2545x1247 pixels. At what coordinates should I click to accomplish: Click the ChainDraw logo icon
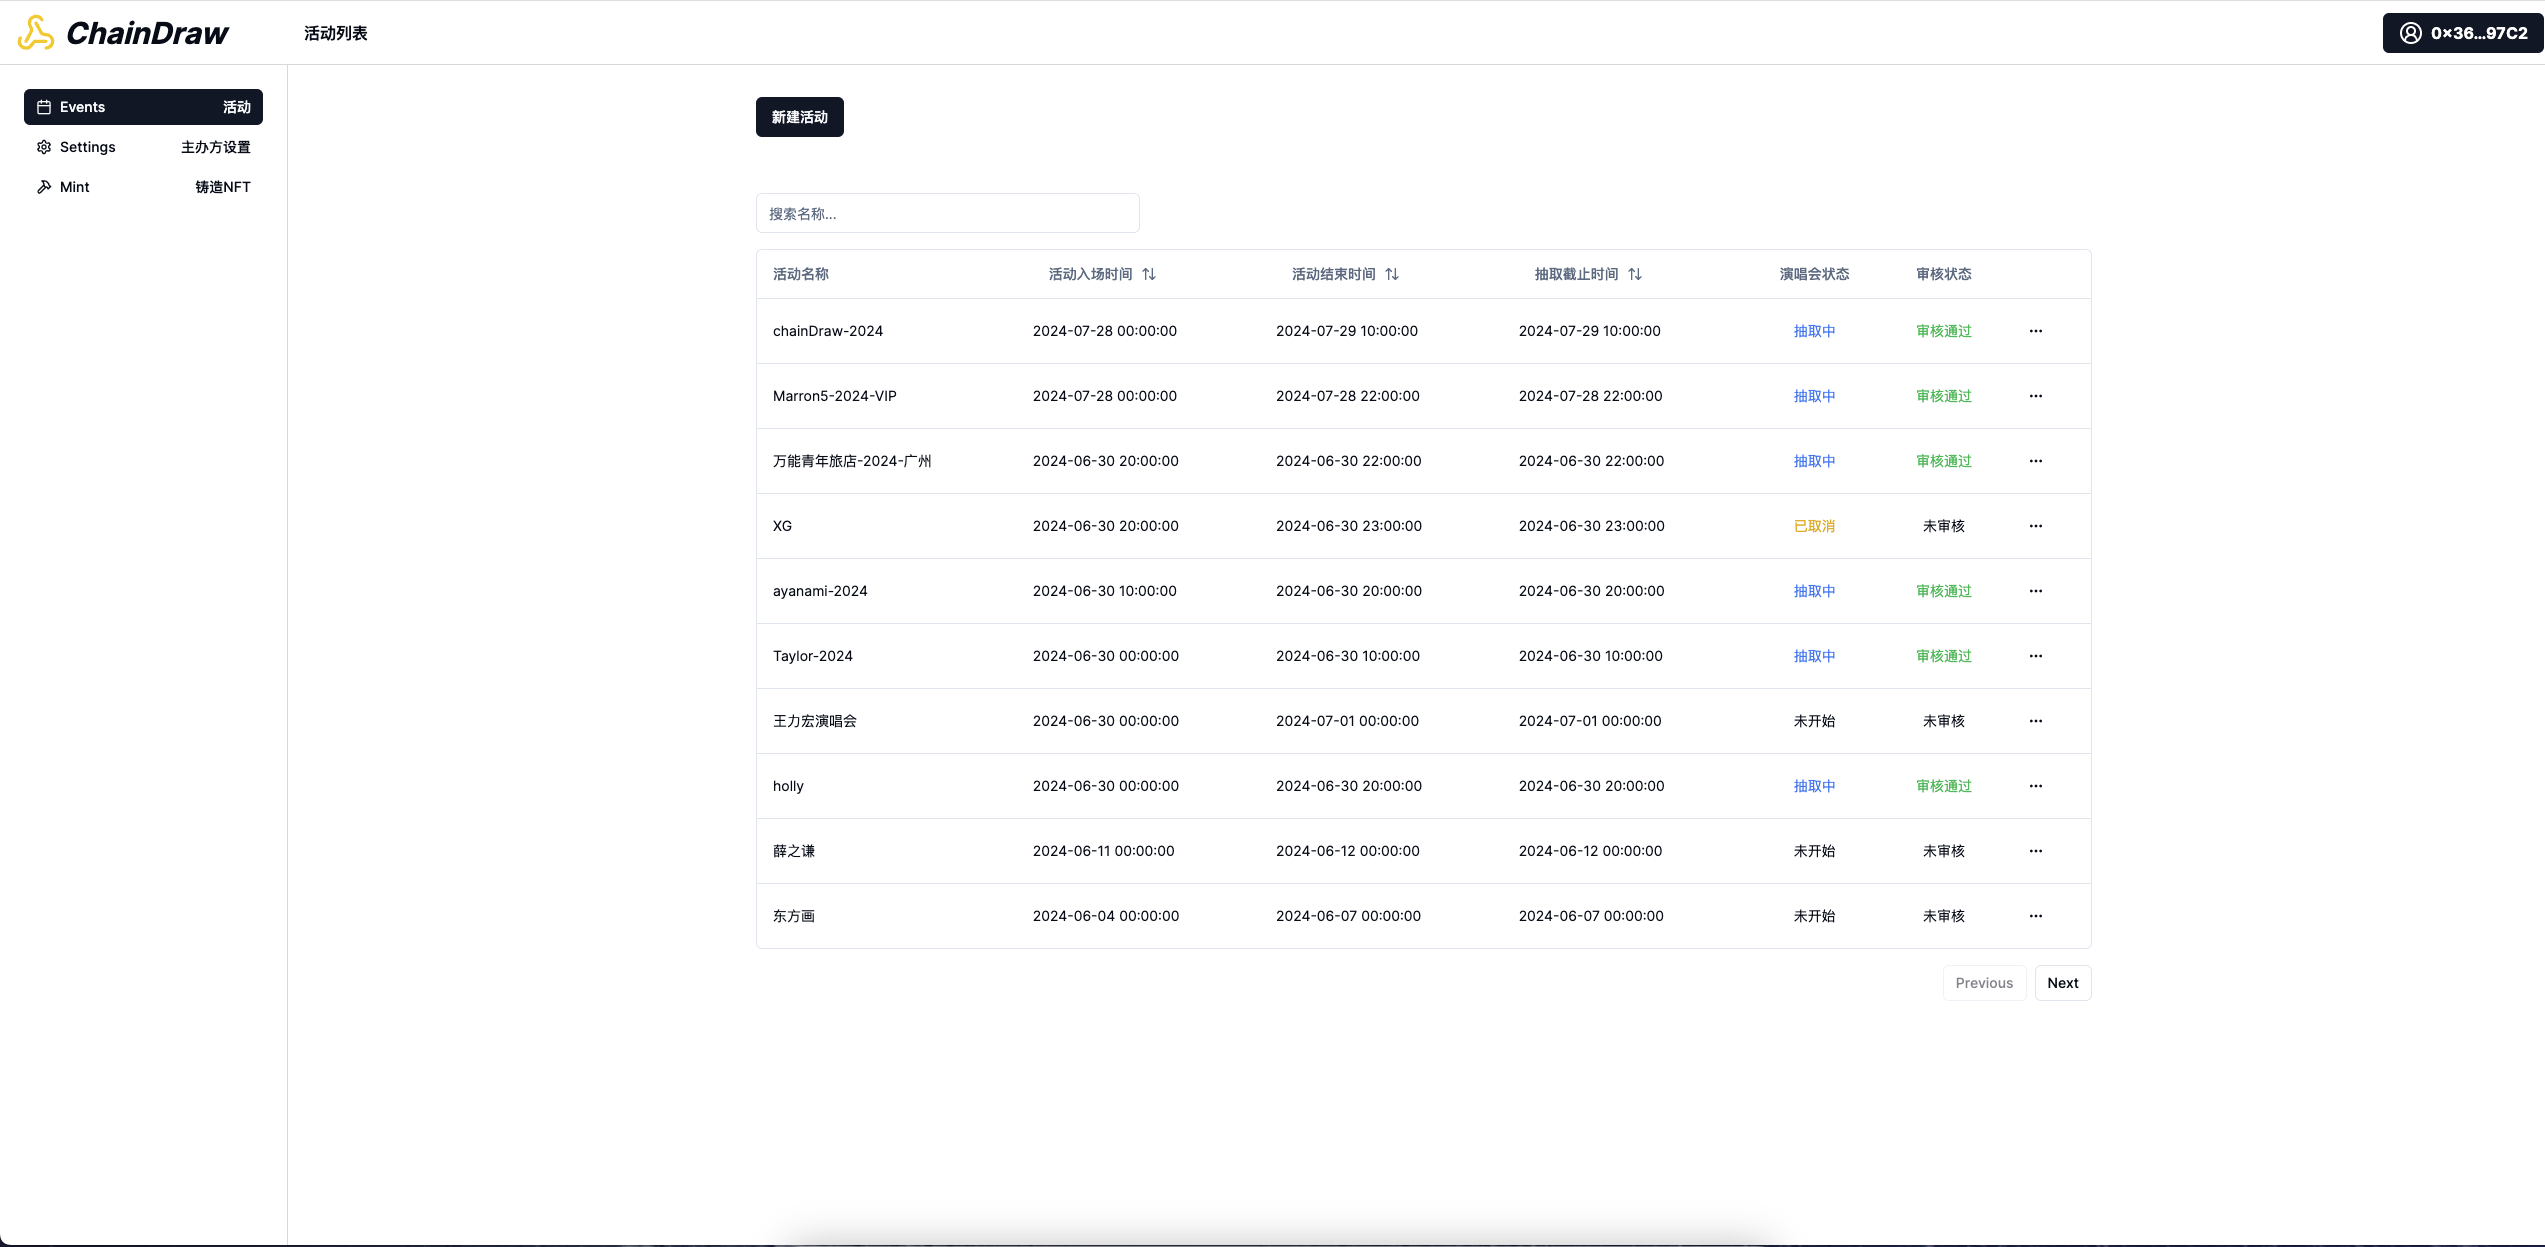36,33
